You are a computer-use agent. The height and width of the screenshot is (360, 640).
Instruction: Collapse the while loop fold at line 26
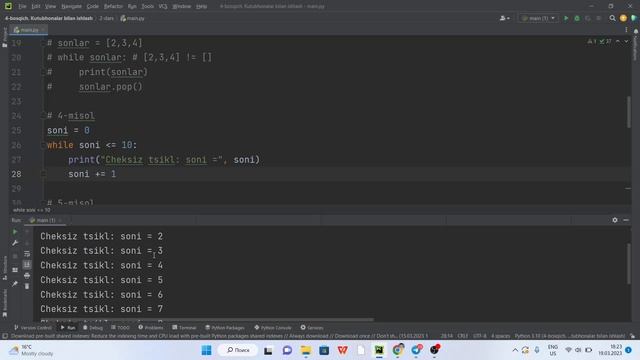click(43, 145)
